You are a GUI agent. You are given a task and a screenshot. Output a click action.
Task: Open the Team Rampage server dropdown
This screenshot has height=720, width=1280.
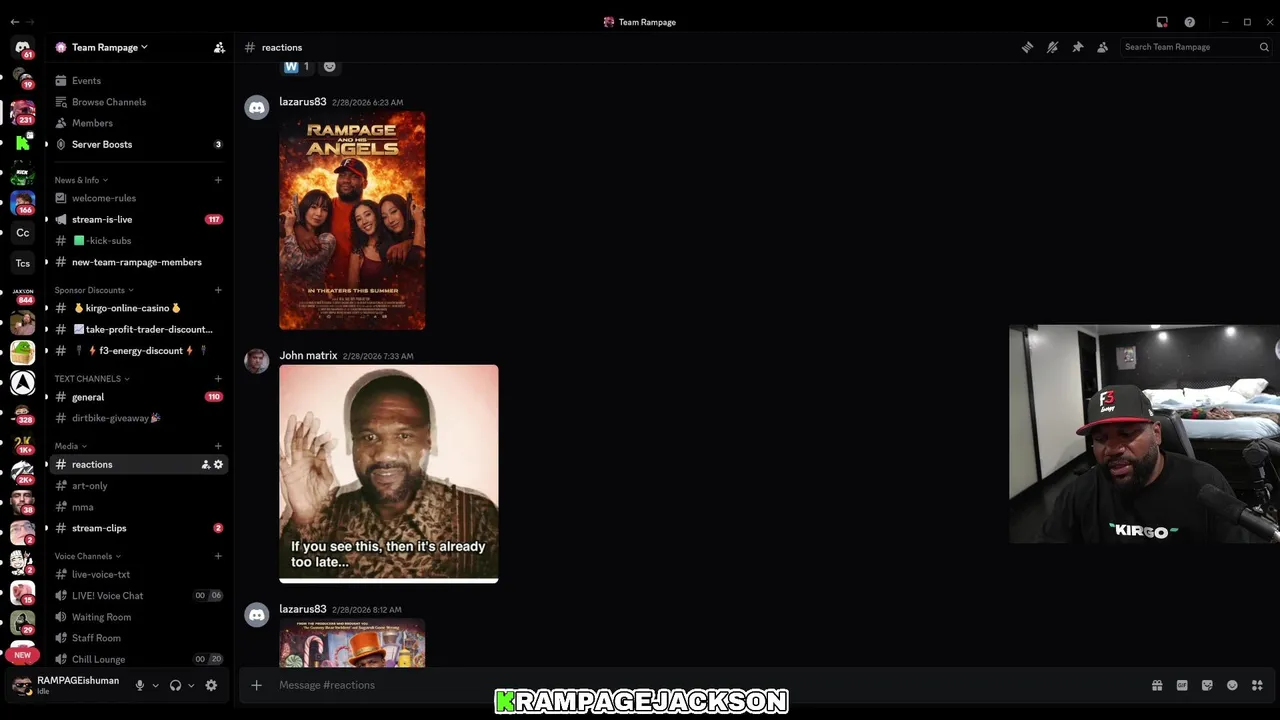[x=110, y=47]
